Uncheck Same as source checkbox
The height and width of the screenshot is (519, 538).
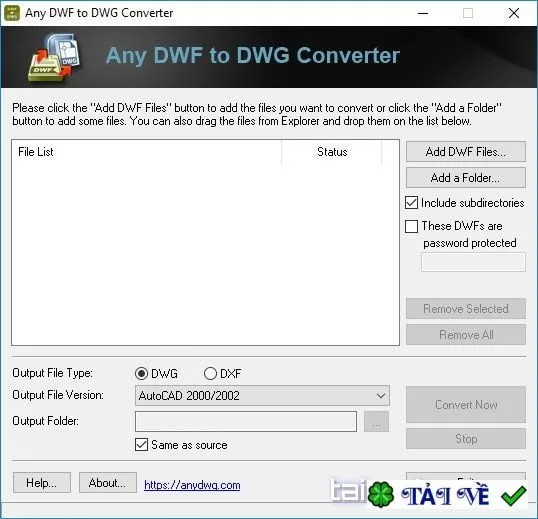[142, 445]
